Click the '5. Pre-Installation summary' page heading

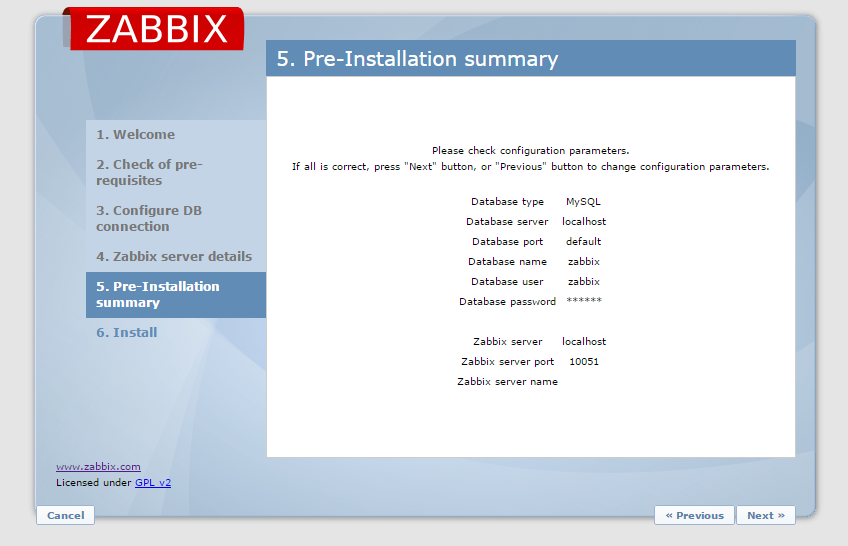417,58
